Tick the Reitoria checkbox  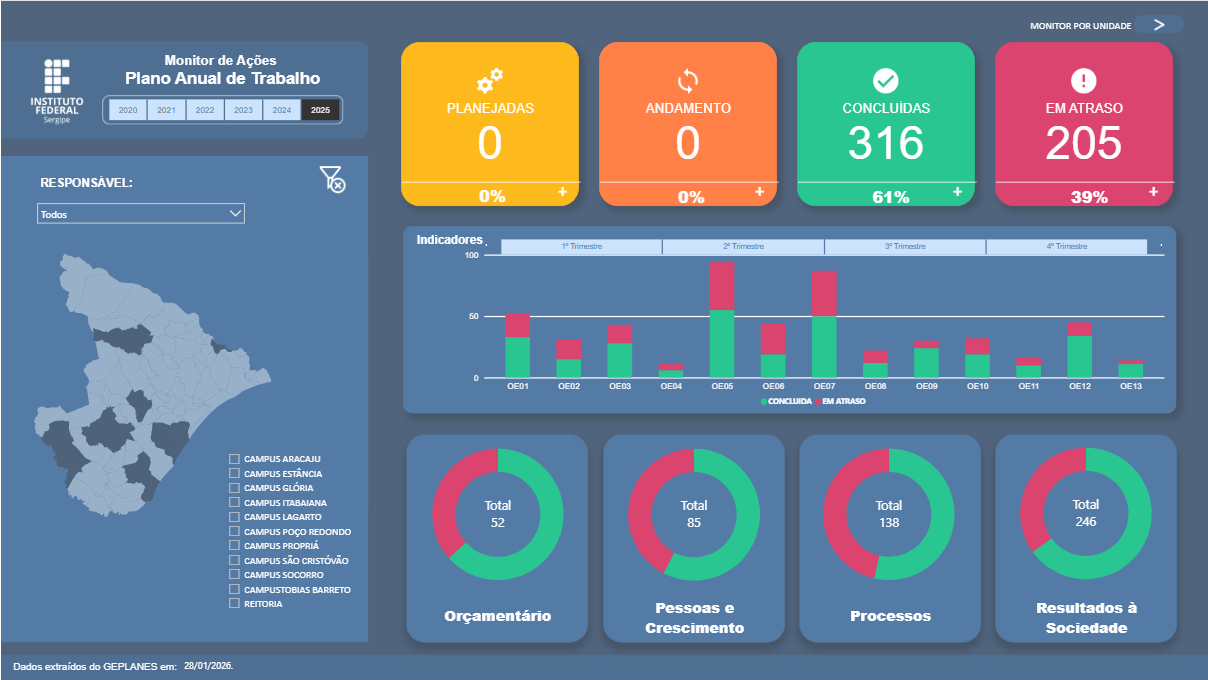tap(235, 604)
